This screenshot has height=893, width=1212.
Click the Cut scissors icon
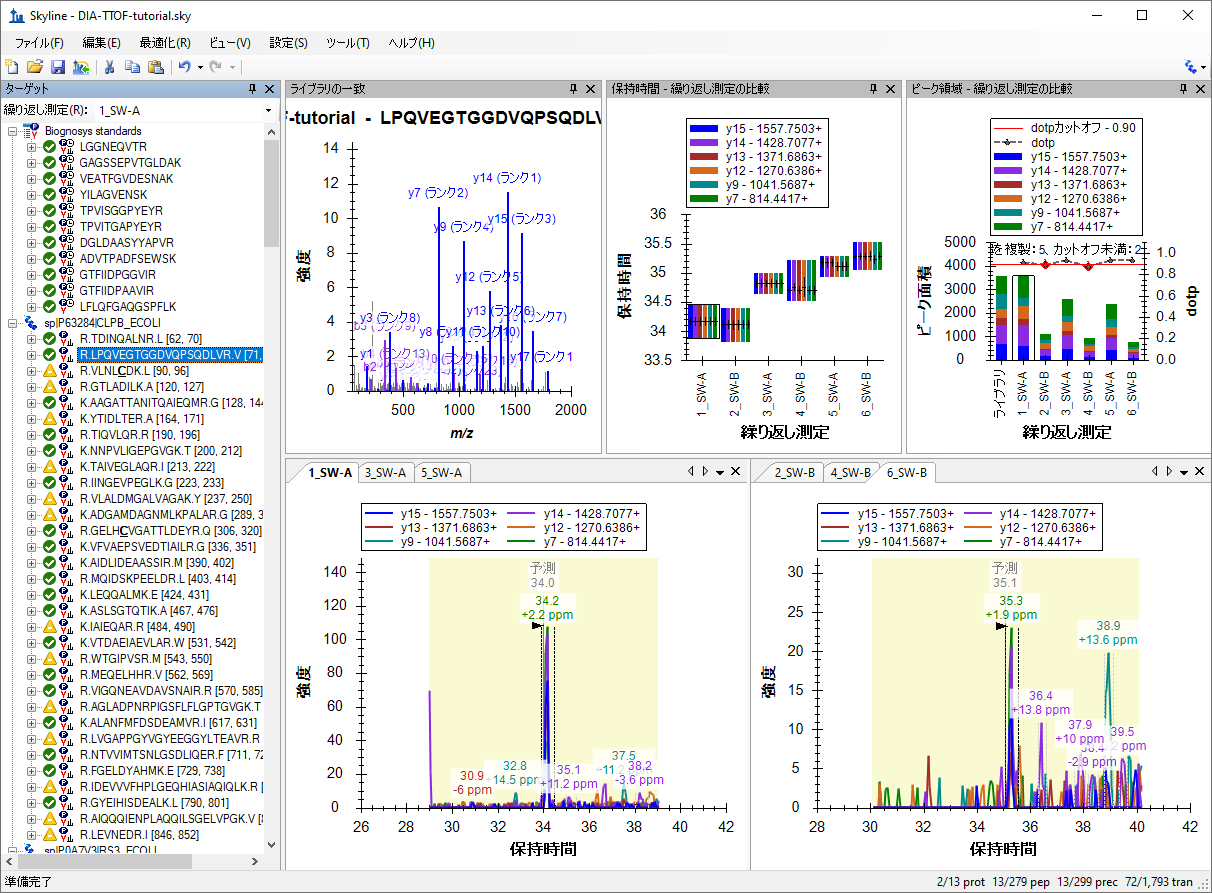click(110, 67)
